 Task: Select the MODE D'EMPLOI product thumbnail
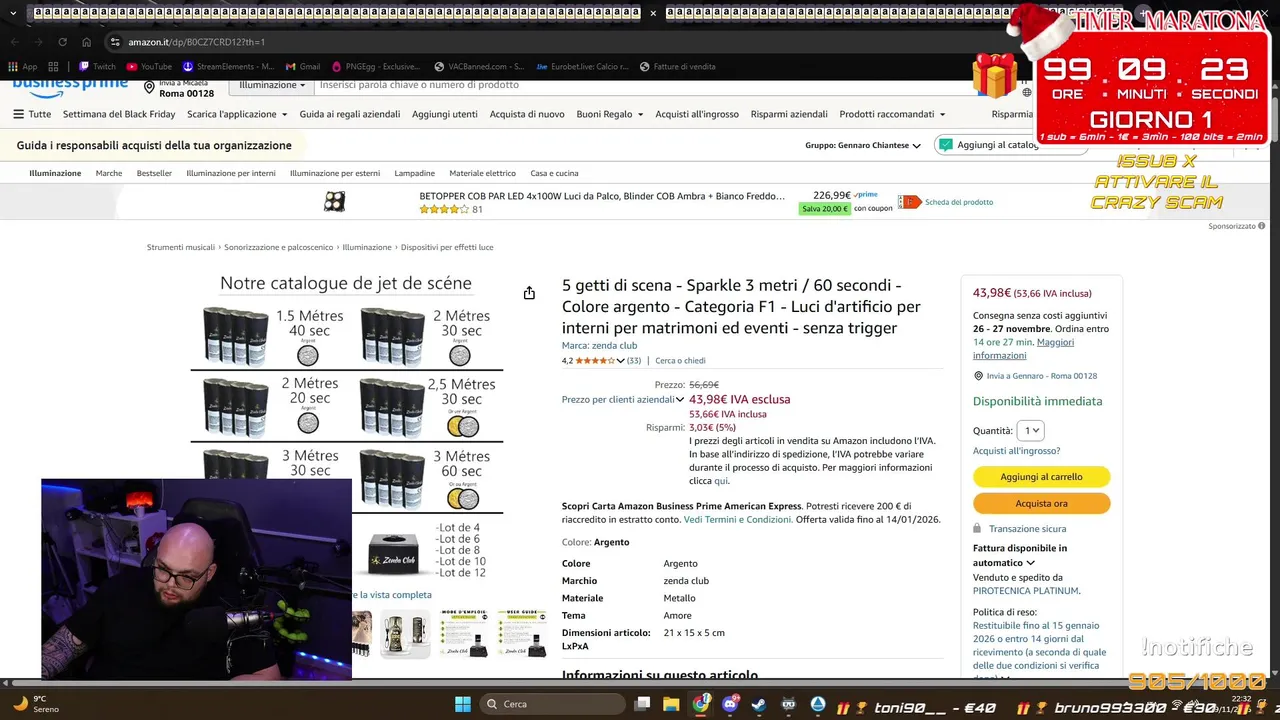pos(464,634)
